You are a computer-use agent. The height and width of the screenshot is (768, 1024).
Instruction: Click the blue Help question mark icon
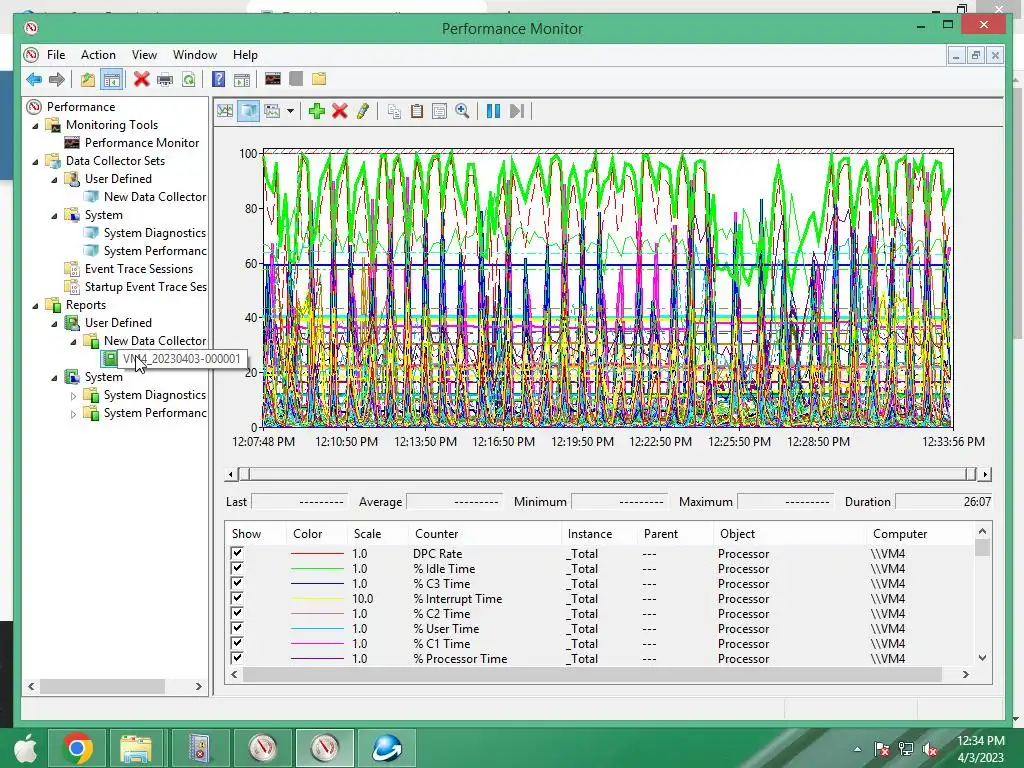[x=218, y=80]
